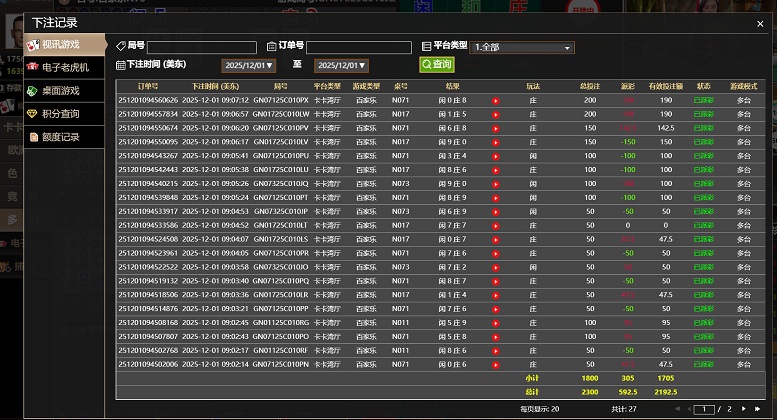Open the start date picker dropdown
The image size is (777, 420).
point(247,66)
